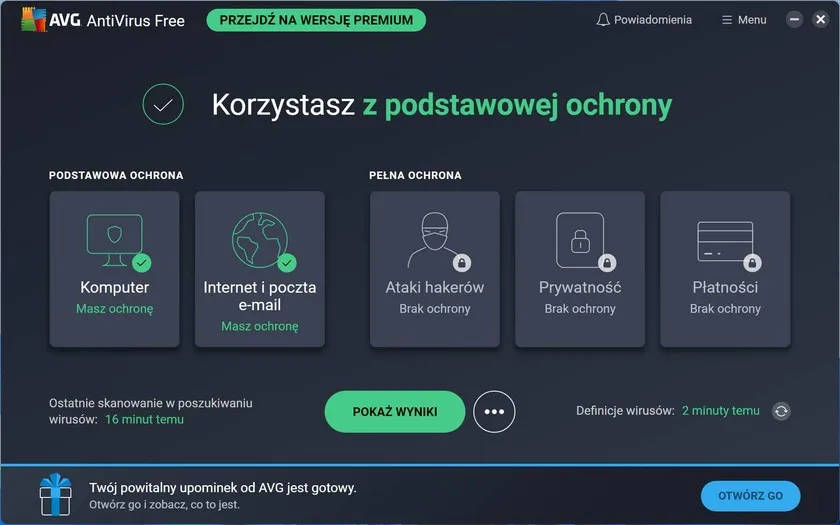Click the Komputer monitor shield icon

coord(115,239)
